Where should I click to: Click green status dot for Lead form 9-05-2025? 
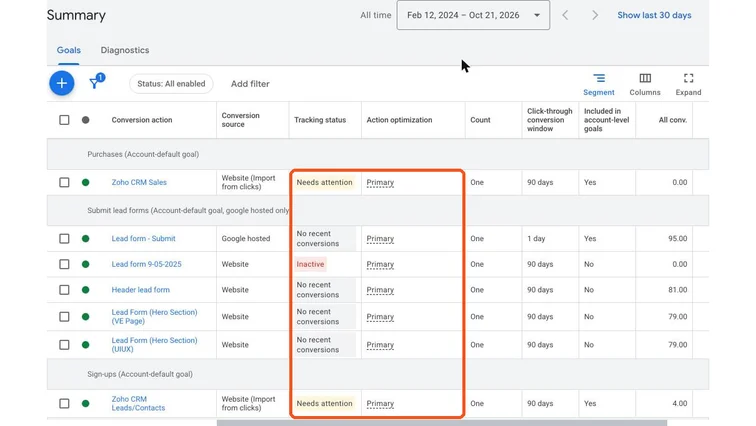[85, 264]
